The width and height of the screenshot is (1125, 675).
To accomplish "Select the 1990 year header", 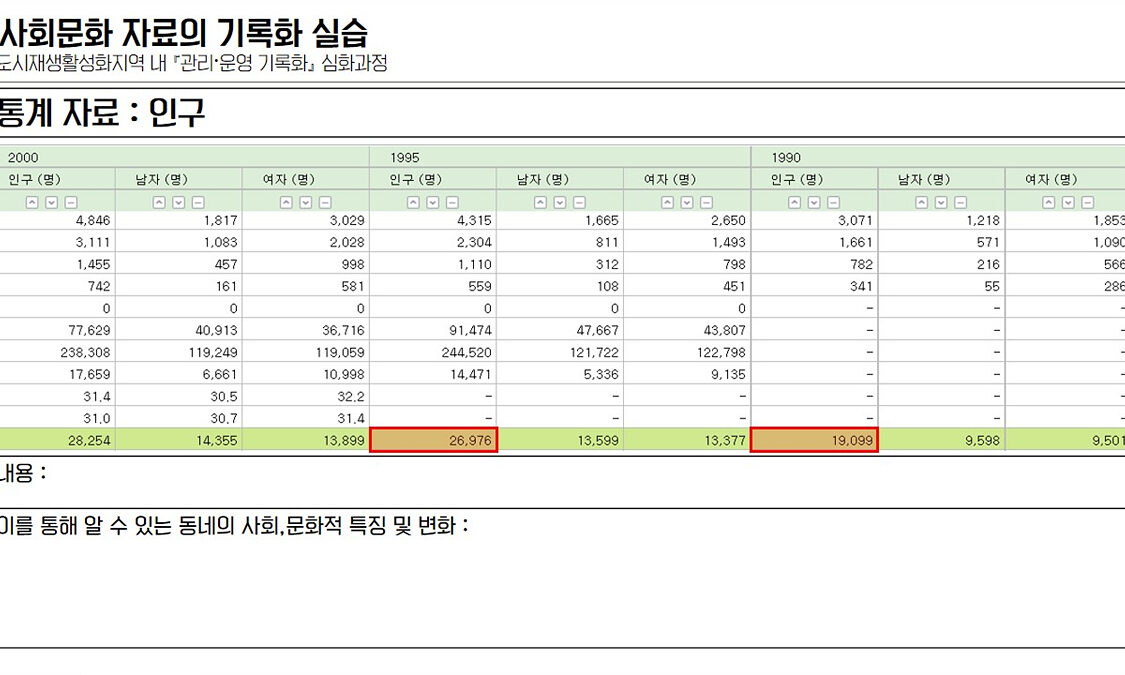I will [x=786, y=158].
